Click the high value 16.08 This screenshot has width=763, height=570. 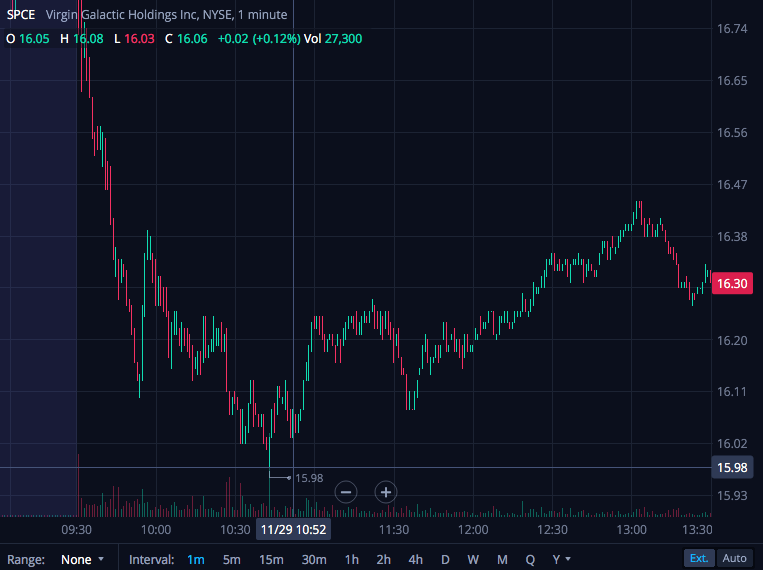(x=88, y=38)
